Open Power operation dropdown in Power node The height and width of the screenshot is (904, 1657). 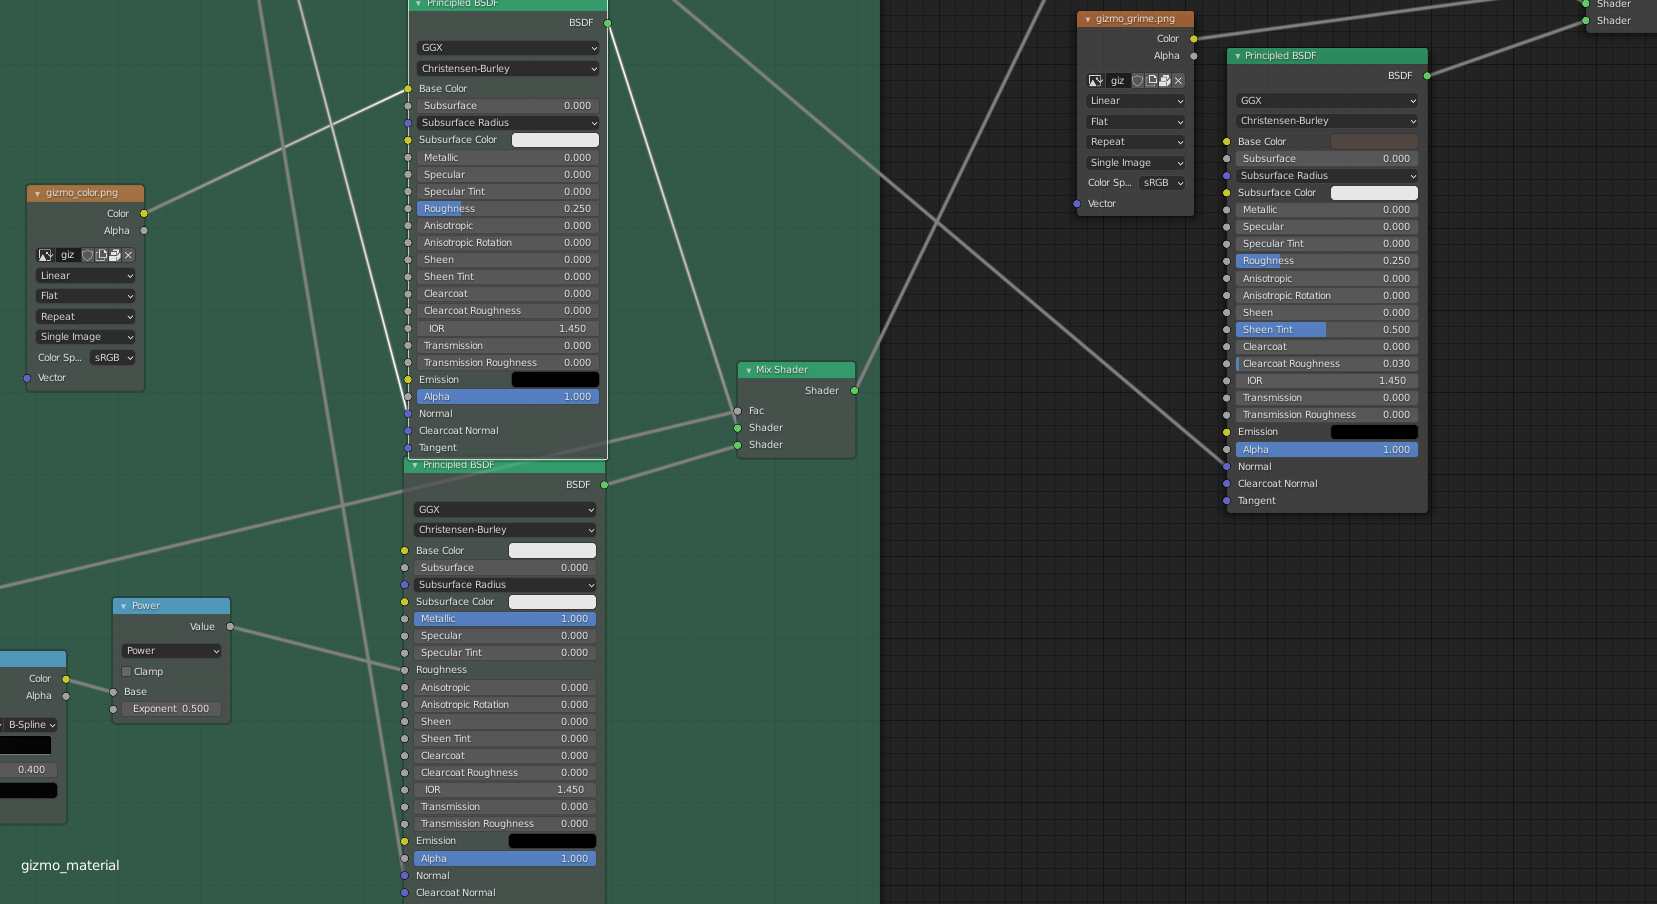[x=171, y=651]
